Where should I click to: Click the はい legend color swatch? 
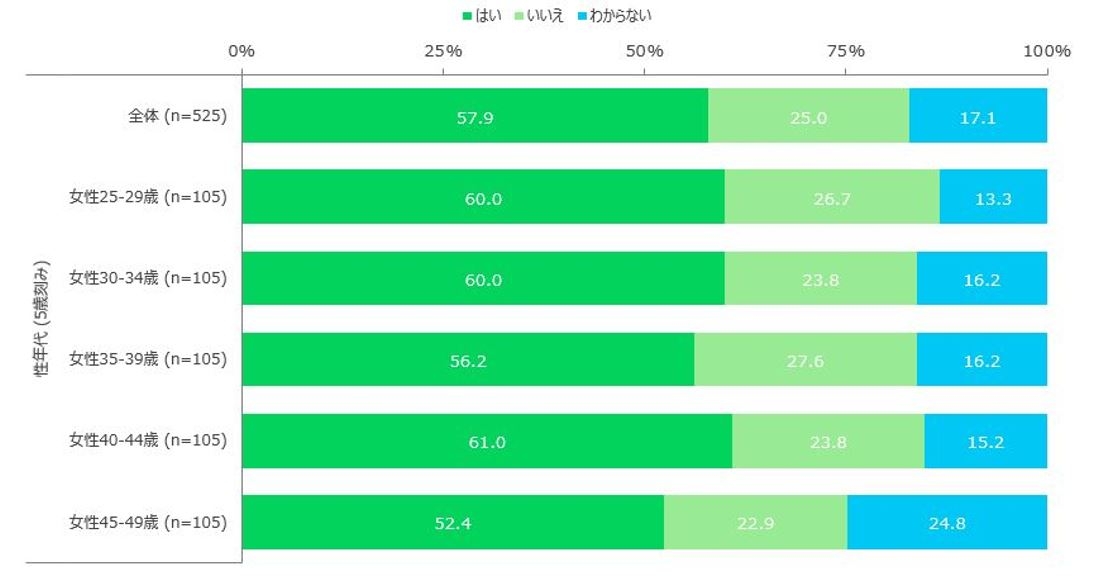point(467,16)
